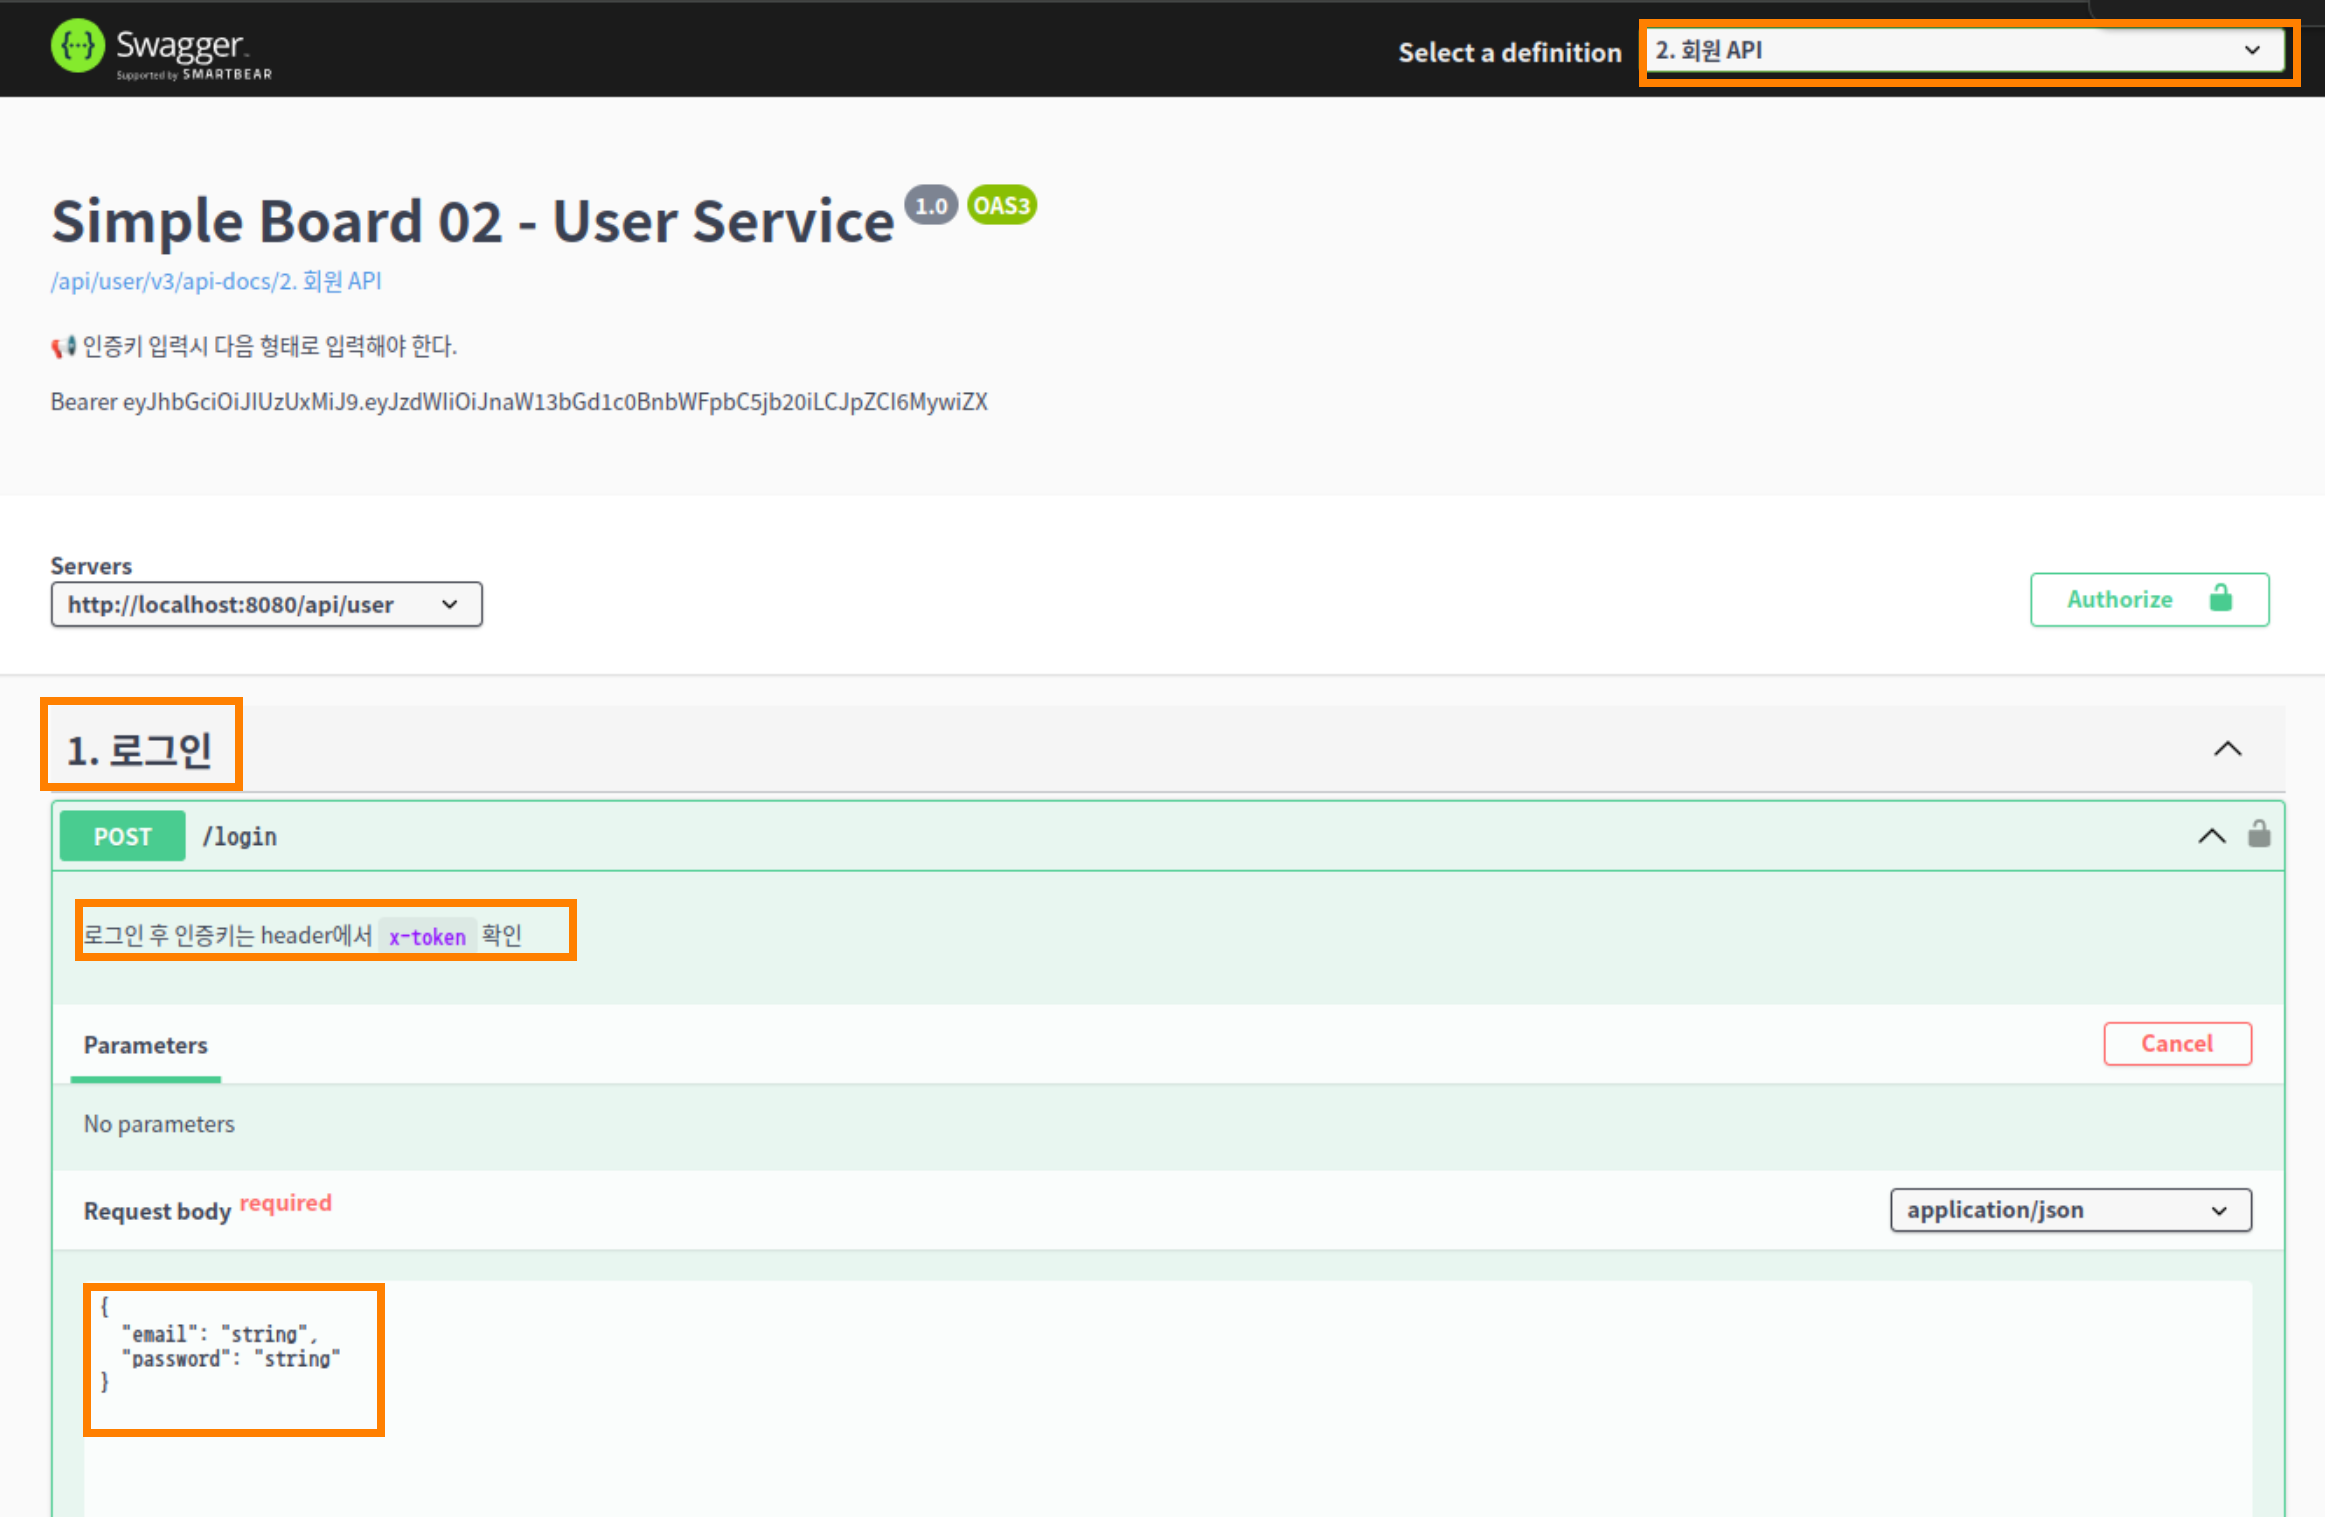The height and width of the screenshot is (1517, 2325).
Task: Select the Parameters tab
Action: [x=146, y=1045]
